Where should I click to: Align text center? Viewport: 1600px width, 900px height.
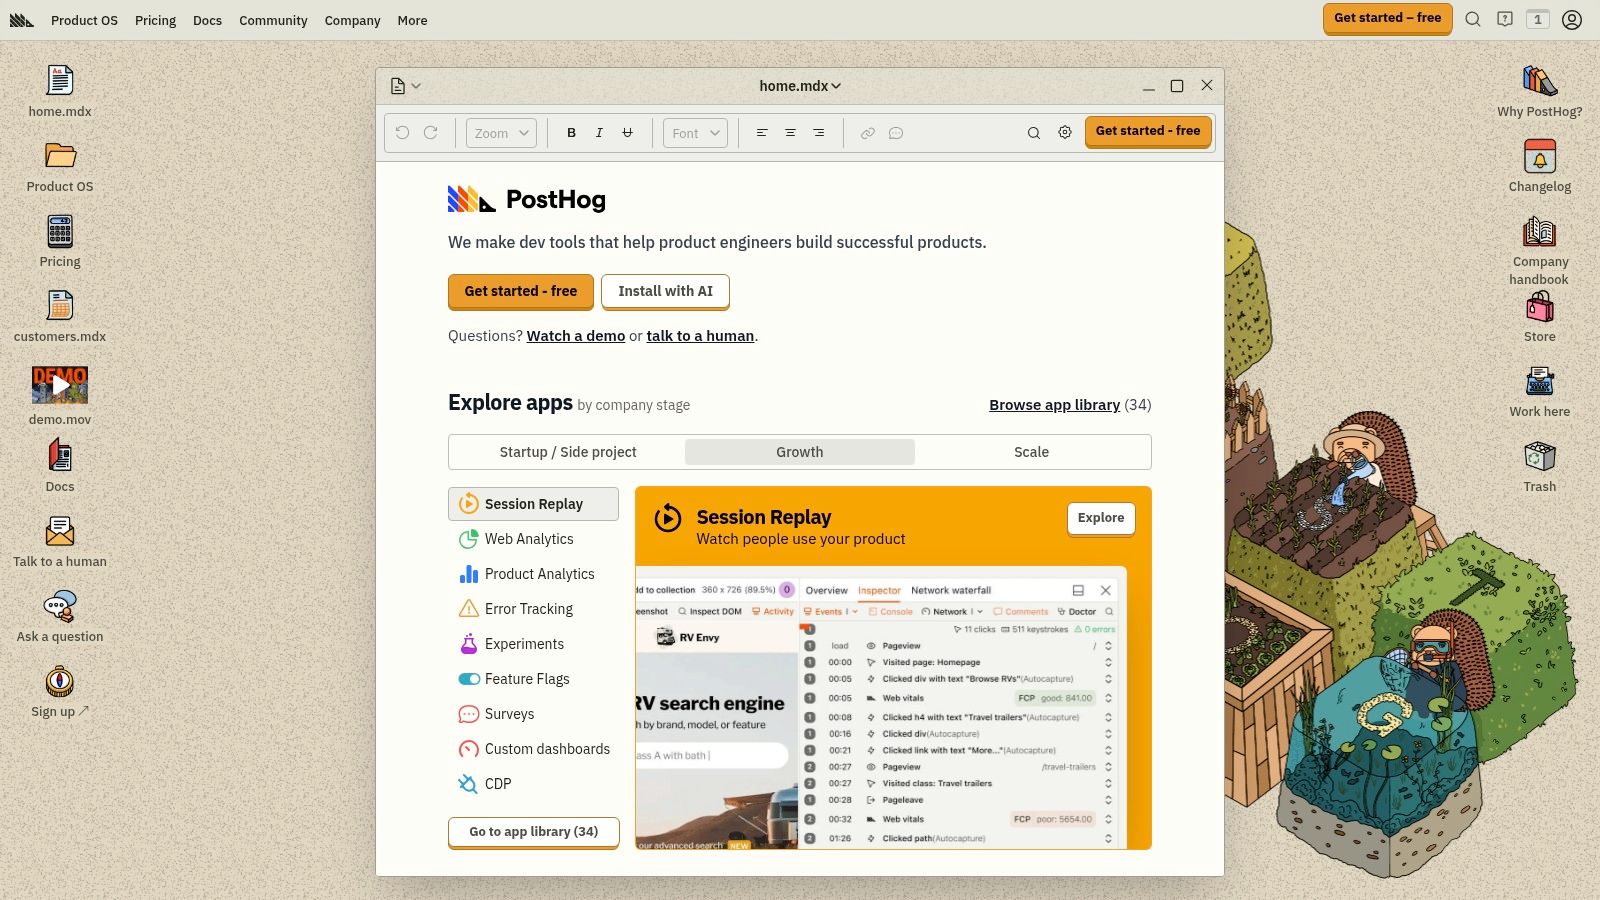(x=790, y=133)
